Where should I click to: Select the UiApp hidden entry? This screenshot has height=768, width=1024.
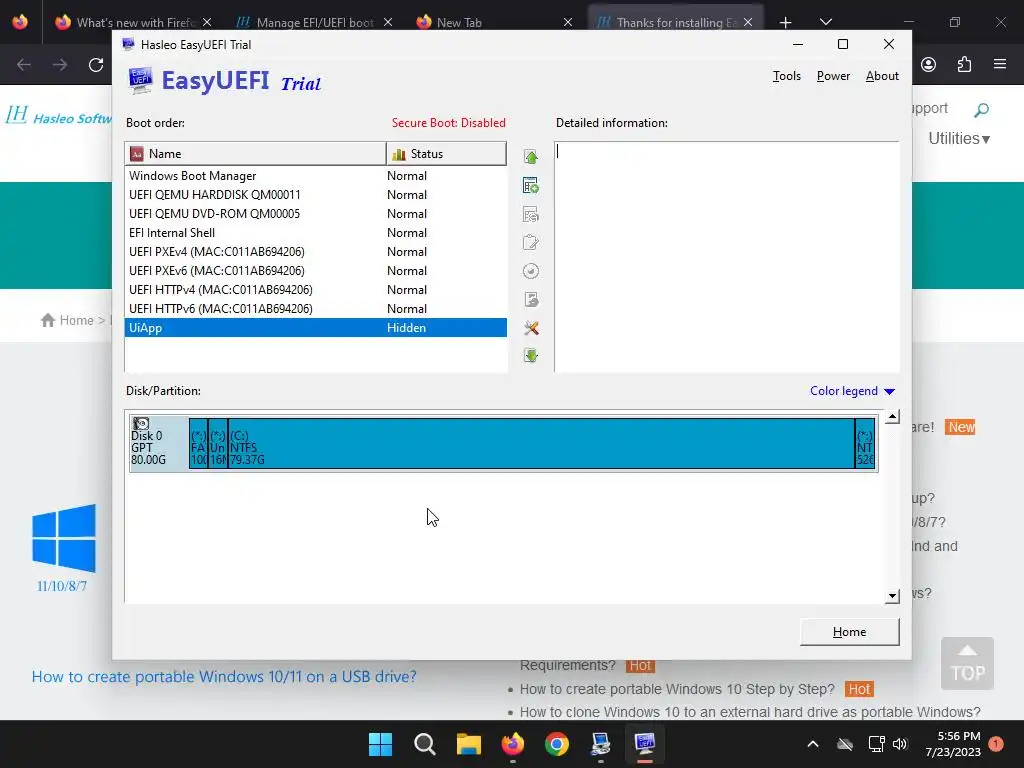point(315,327)
